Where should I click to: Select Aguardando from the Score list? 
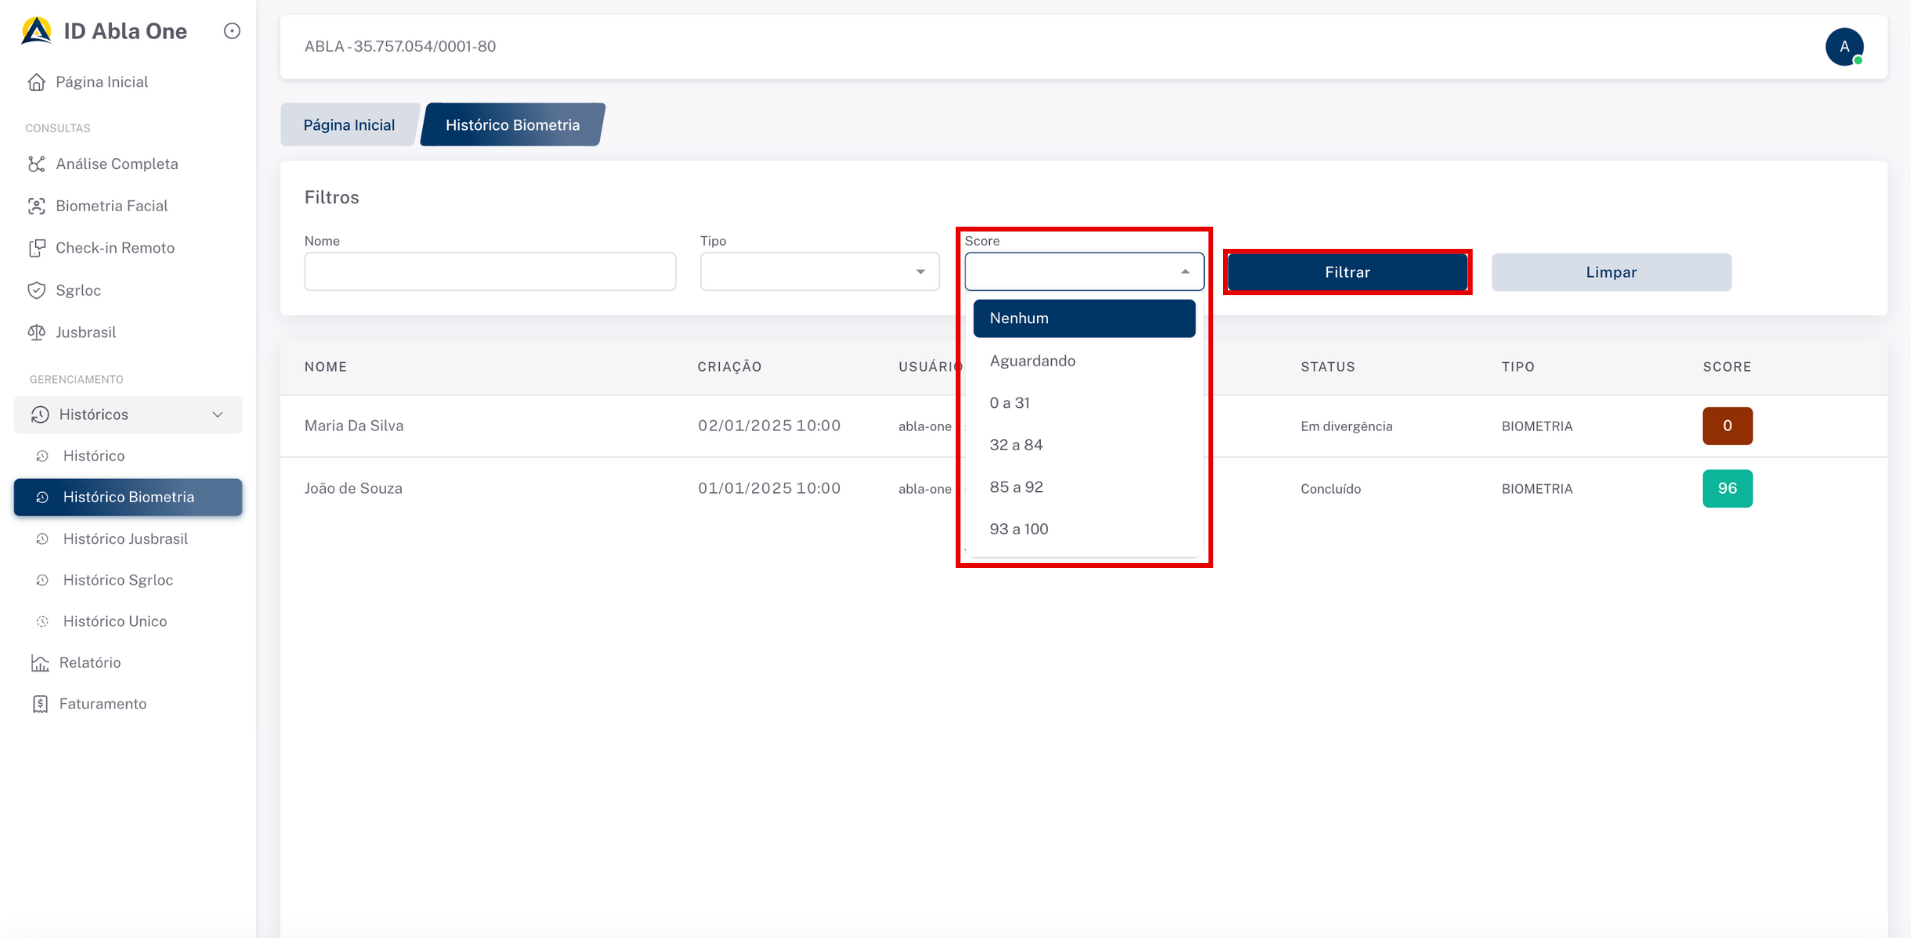click(1032, 361)
